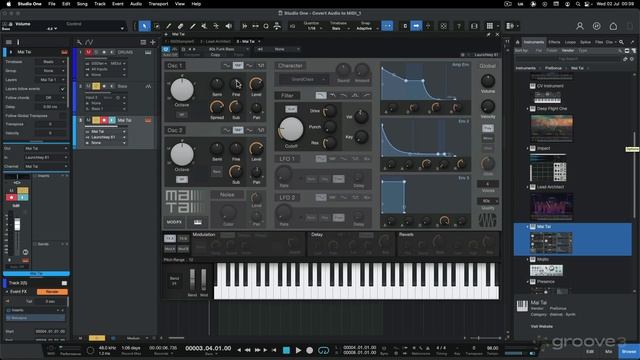Open the wrench track options icon
Screen dimensions: 640x360
pos(79,42)
